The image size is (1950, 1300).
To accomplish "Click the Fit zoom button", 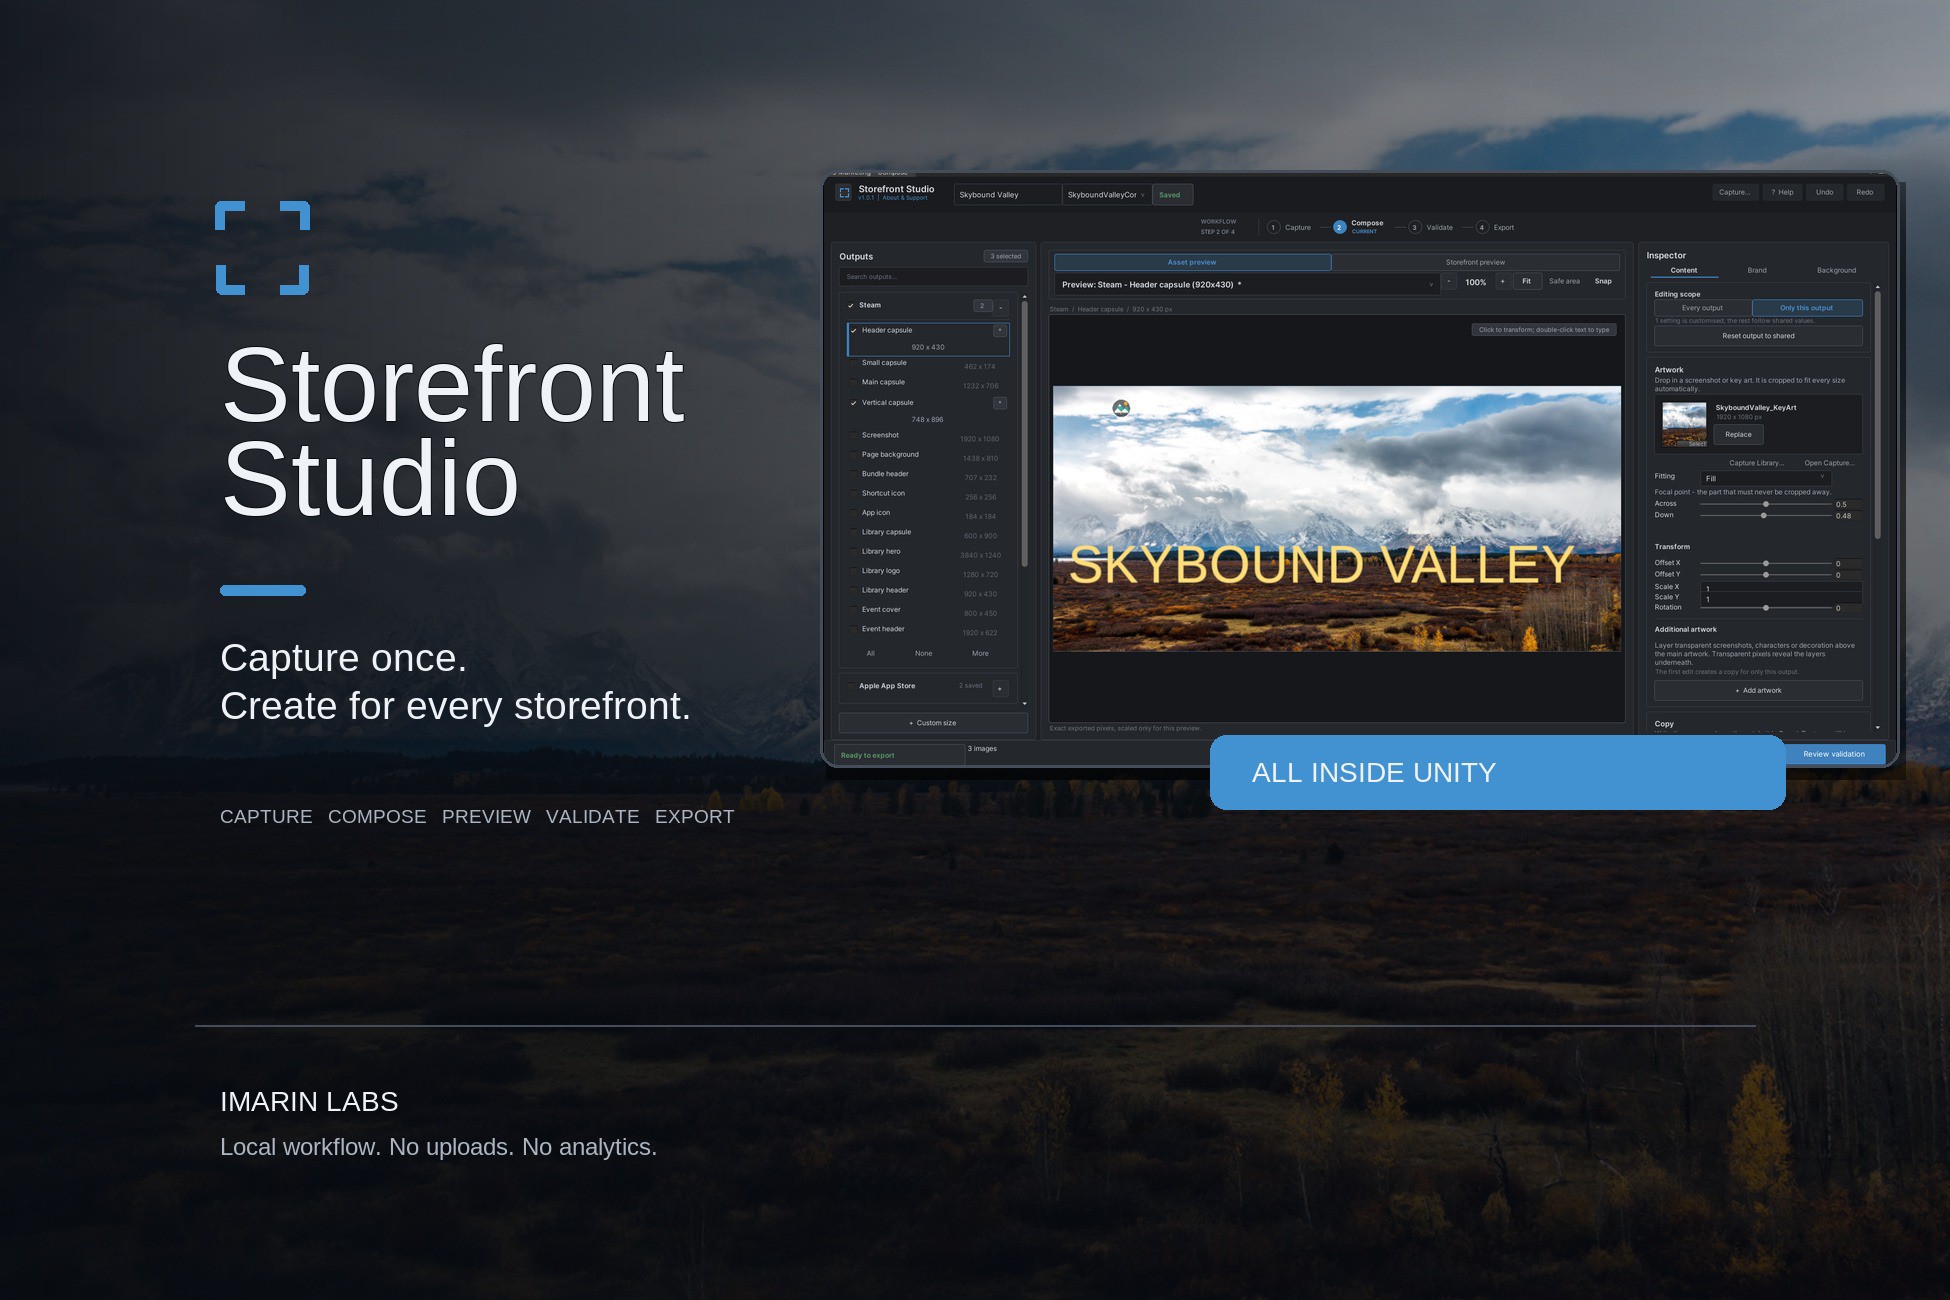I will click(1526, 282).
